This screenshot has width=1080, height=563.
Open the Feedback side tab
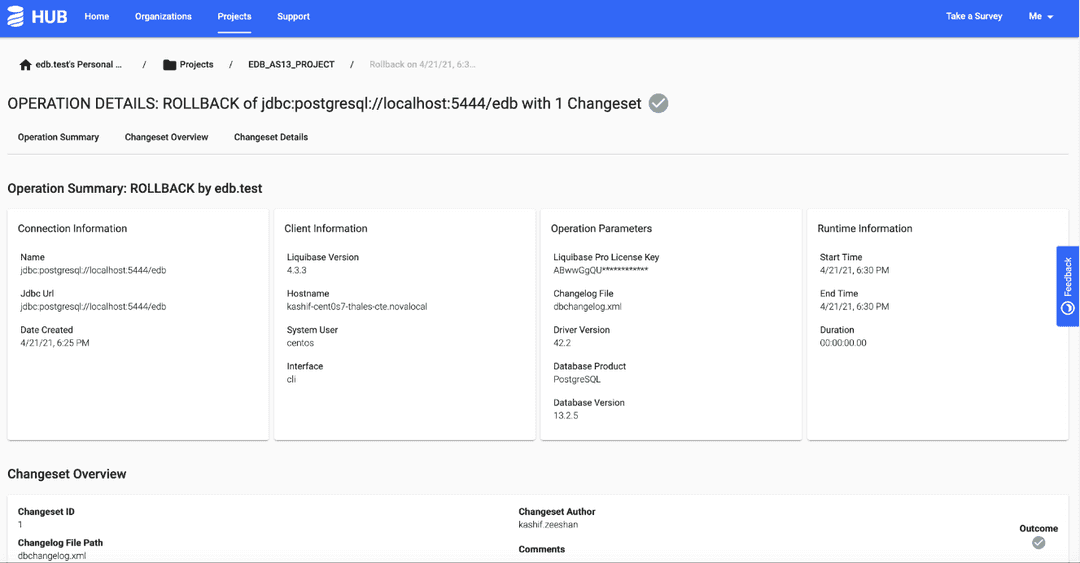1067,275
